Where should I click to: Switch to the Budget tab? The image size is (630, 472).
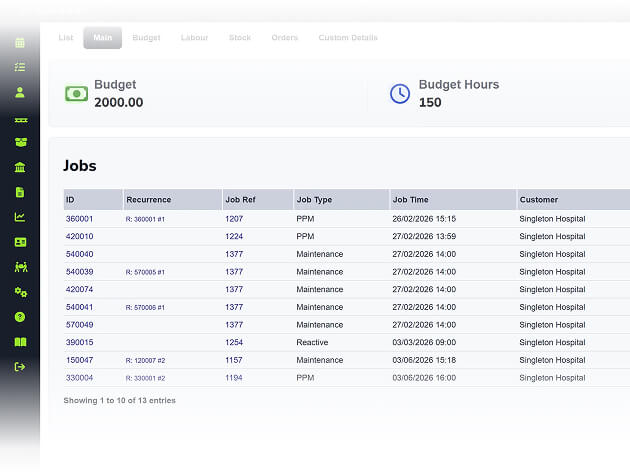click(146, 38)
